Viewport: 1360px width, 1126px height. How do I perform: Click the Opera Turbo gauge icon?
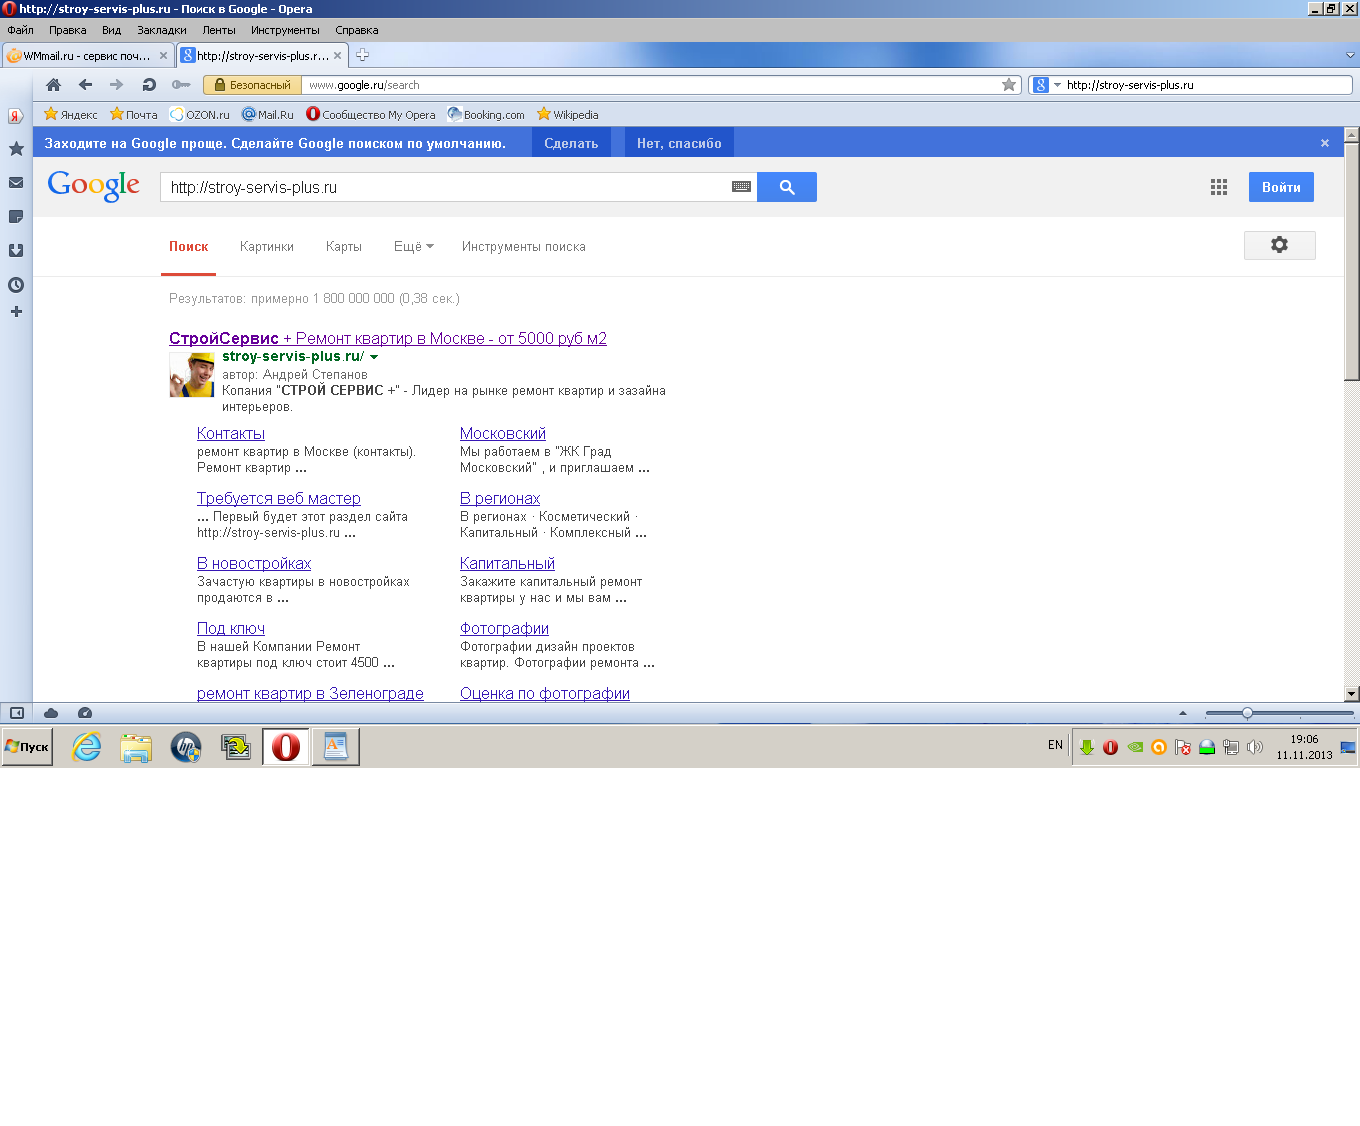85,713
